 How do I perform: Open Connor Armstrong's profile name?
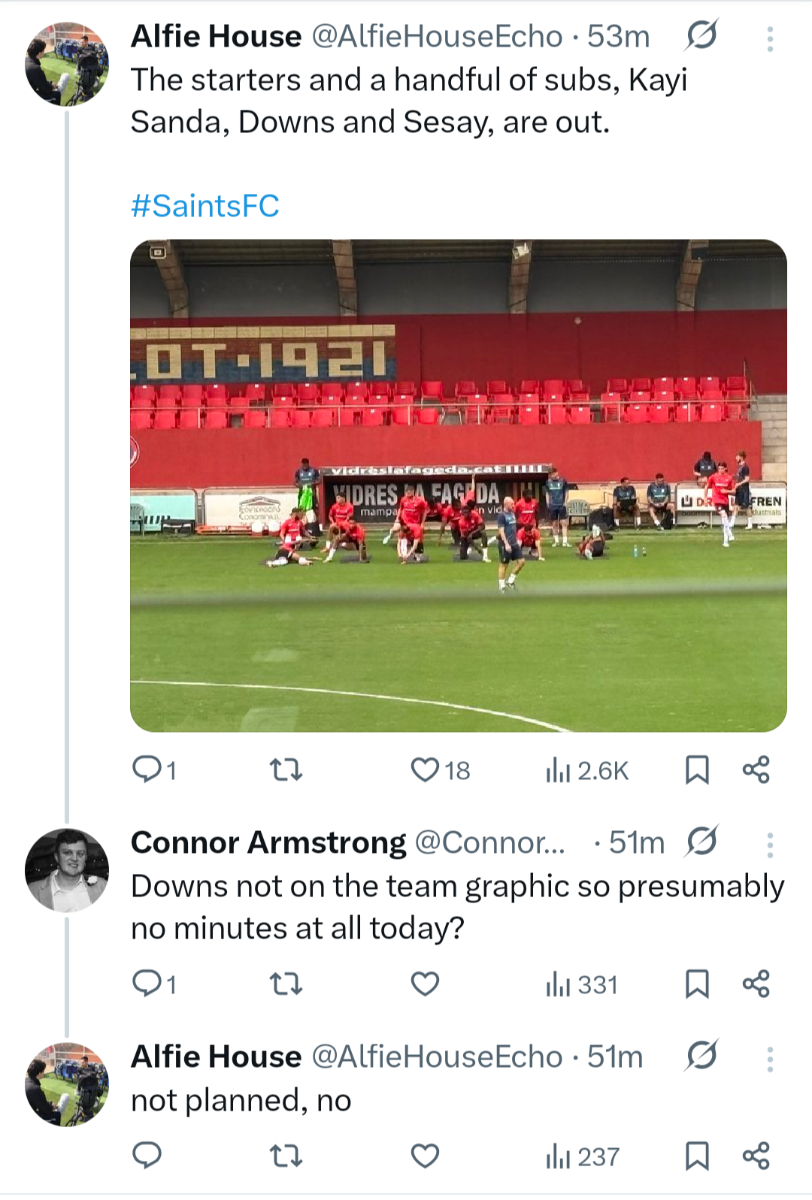click(x=268, y=843)
